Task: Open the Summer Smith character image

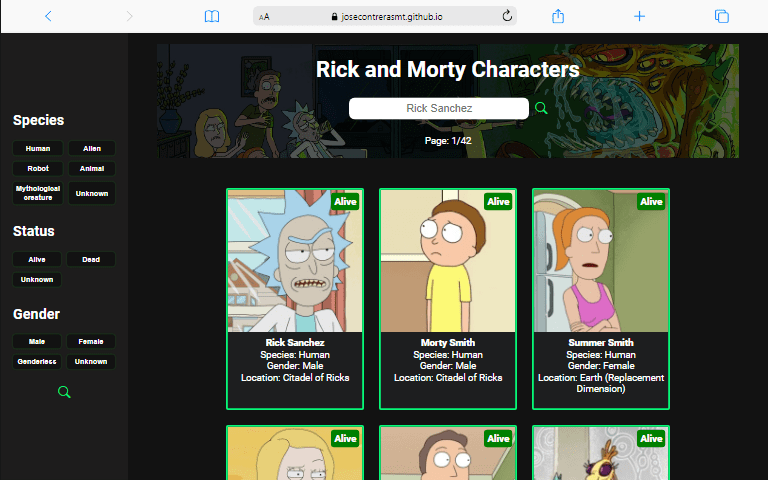Action: click(600, 261)
